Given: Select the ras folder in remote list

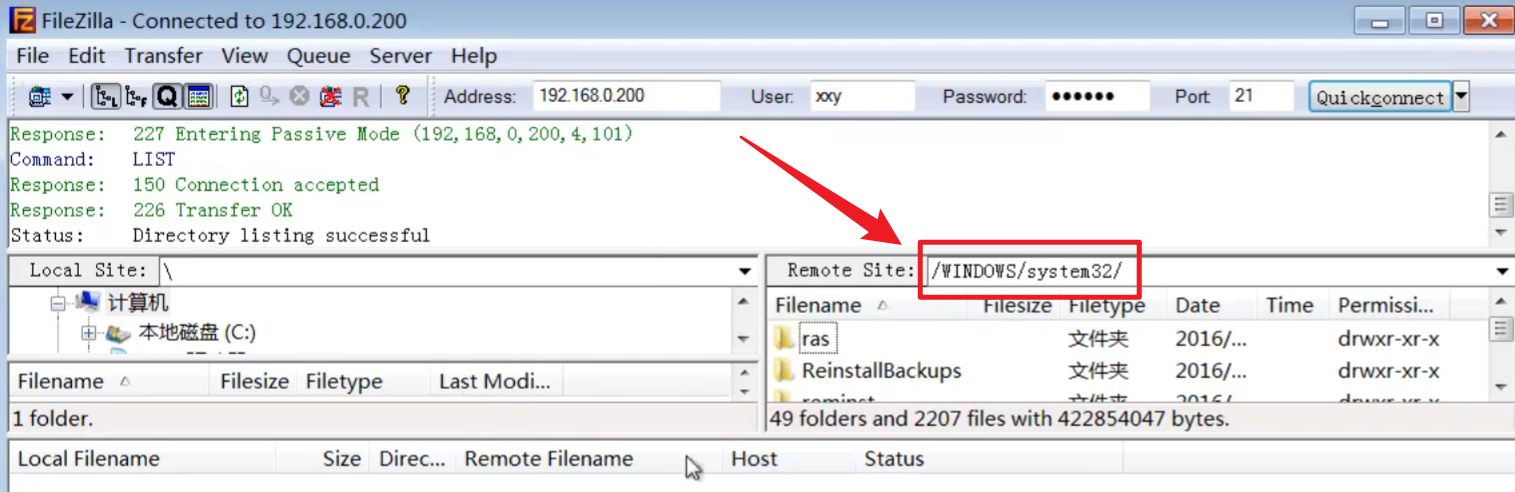Looking at the screenshot, I should point(815,339).
